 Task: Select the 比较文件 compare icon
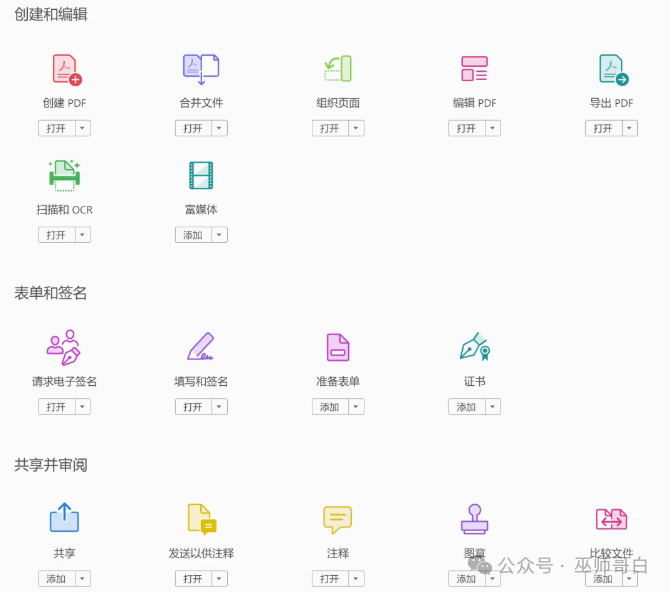(x=611, y=519)
